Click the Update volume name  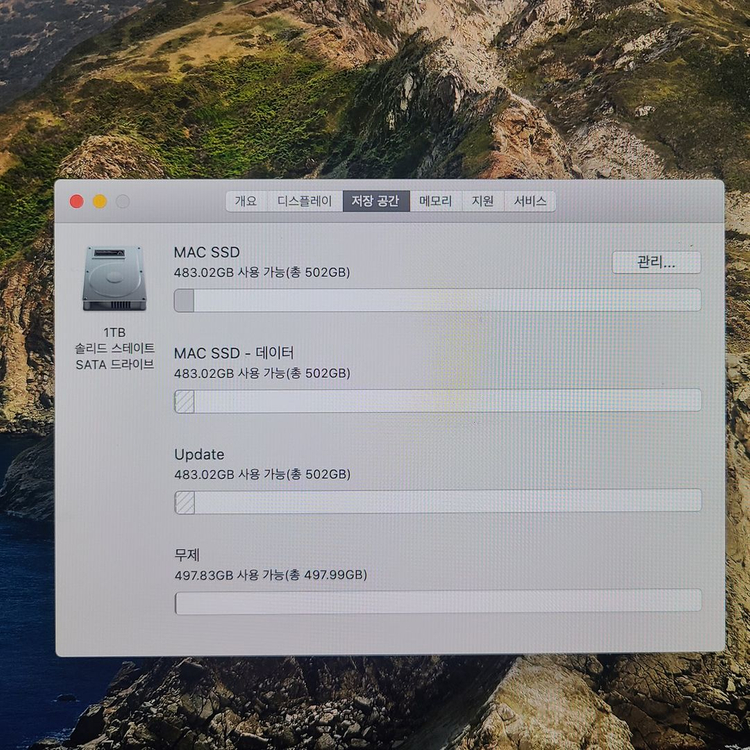click(x=199, y=454)
